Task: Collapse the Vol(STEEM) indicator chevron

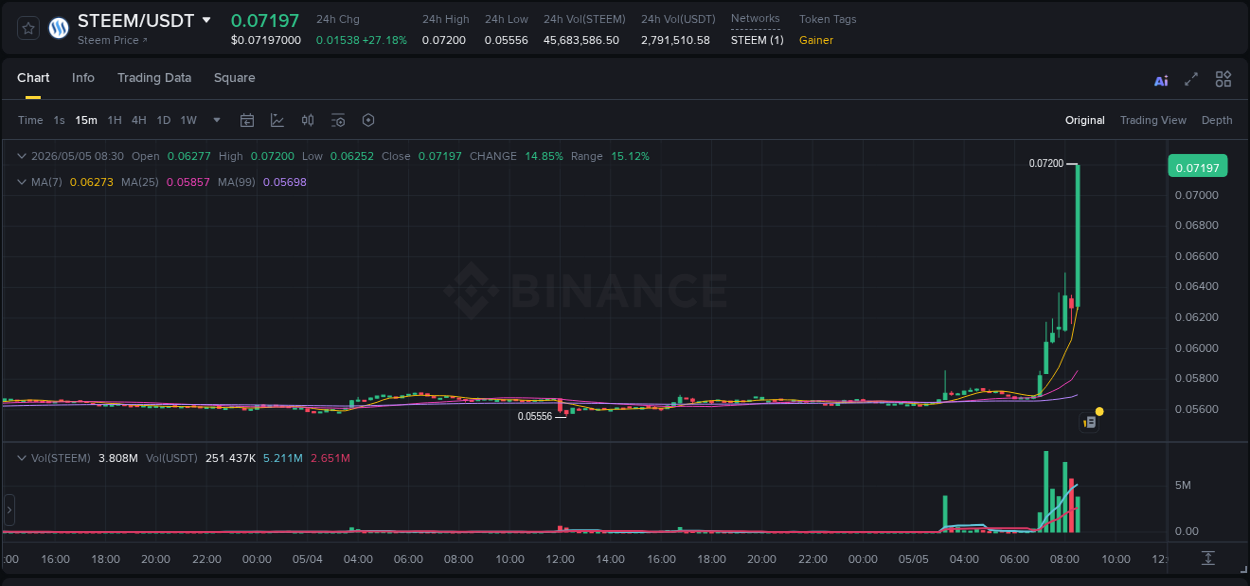Action: coord(22,458)
